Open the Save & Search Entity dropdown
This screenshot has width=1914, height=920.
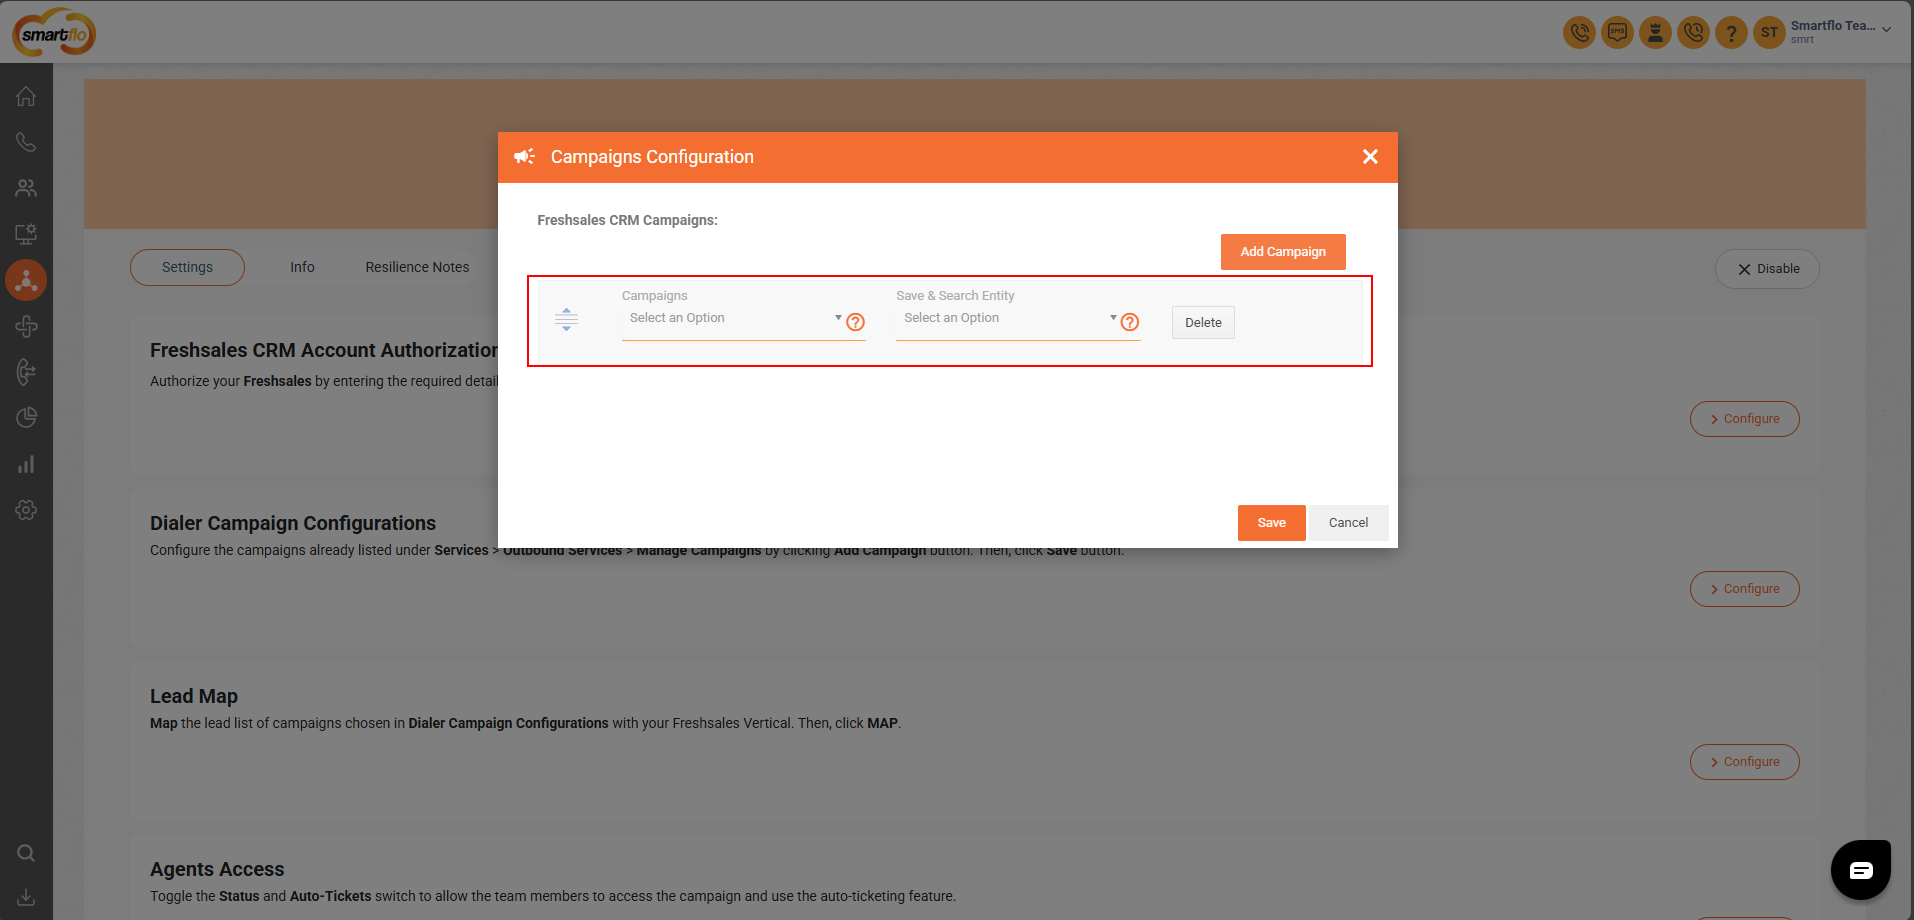1008,318
